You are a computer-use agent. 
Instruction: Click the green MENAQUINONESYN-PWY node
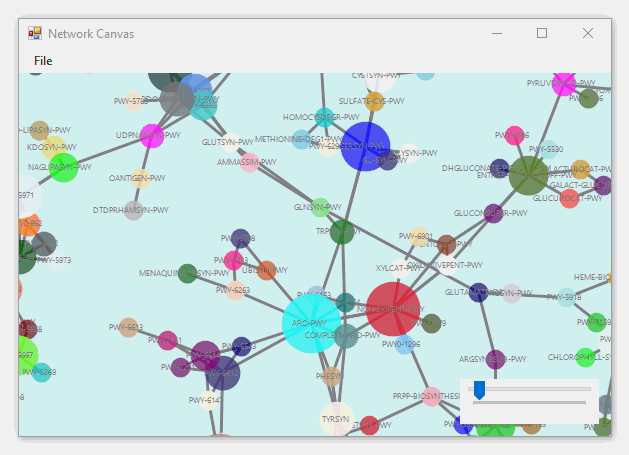click(x=187, y=273)
